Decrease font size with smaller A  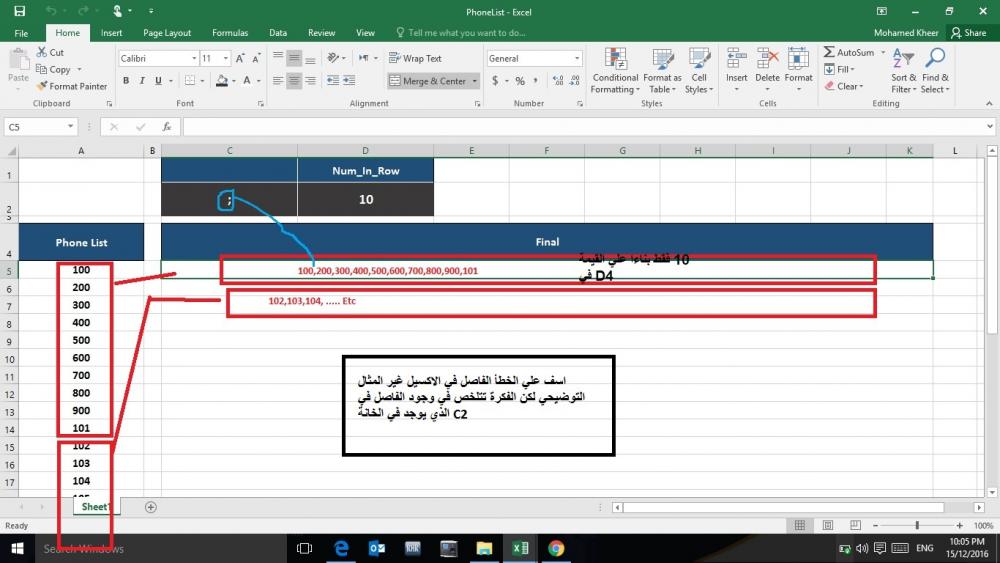[256, 58]
